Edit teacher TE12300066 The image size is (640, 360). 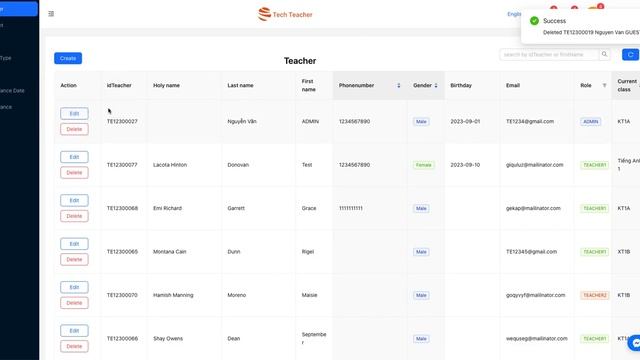click(74, 331)
